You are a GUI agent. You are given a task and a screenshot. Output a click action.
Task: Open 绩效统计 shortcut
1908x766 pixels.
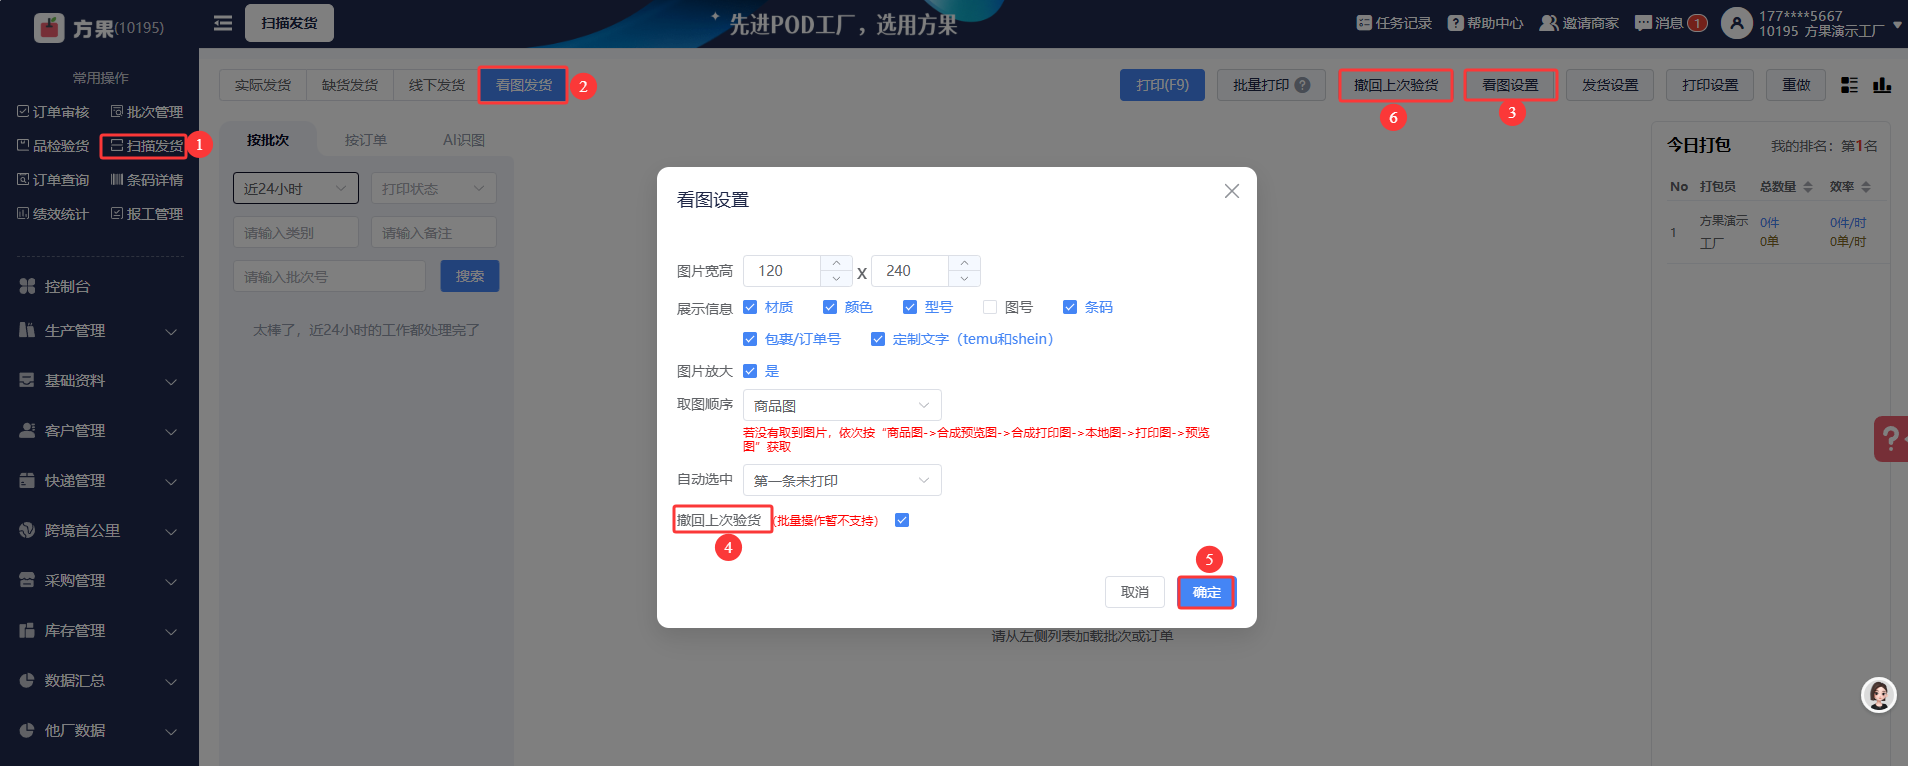53,214
